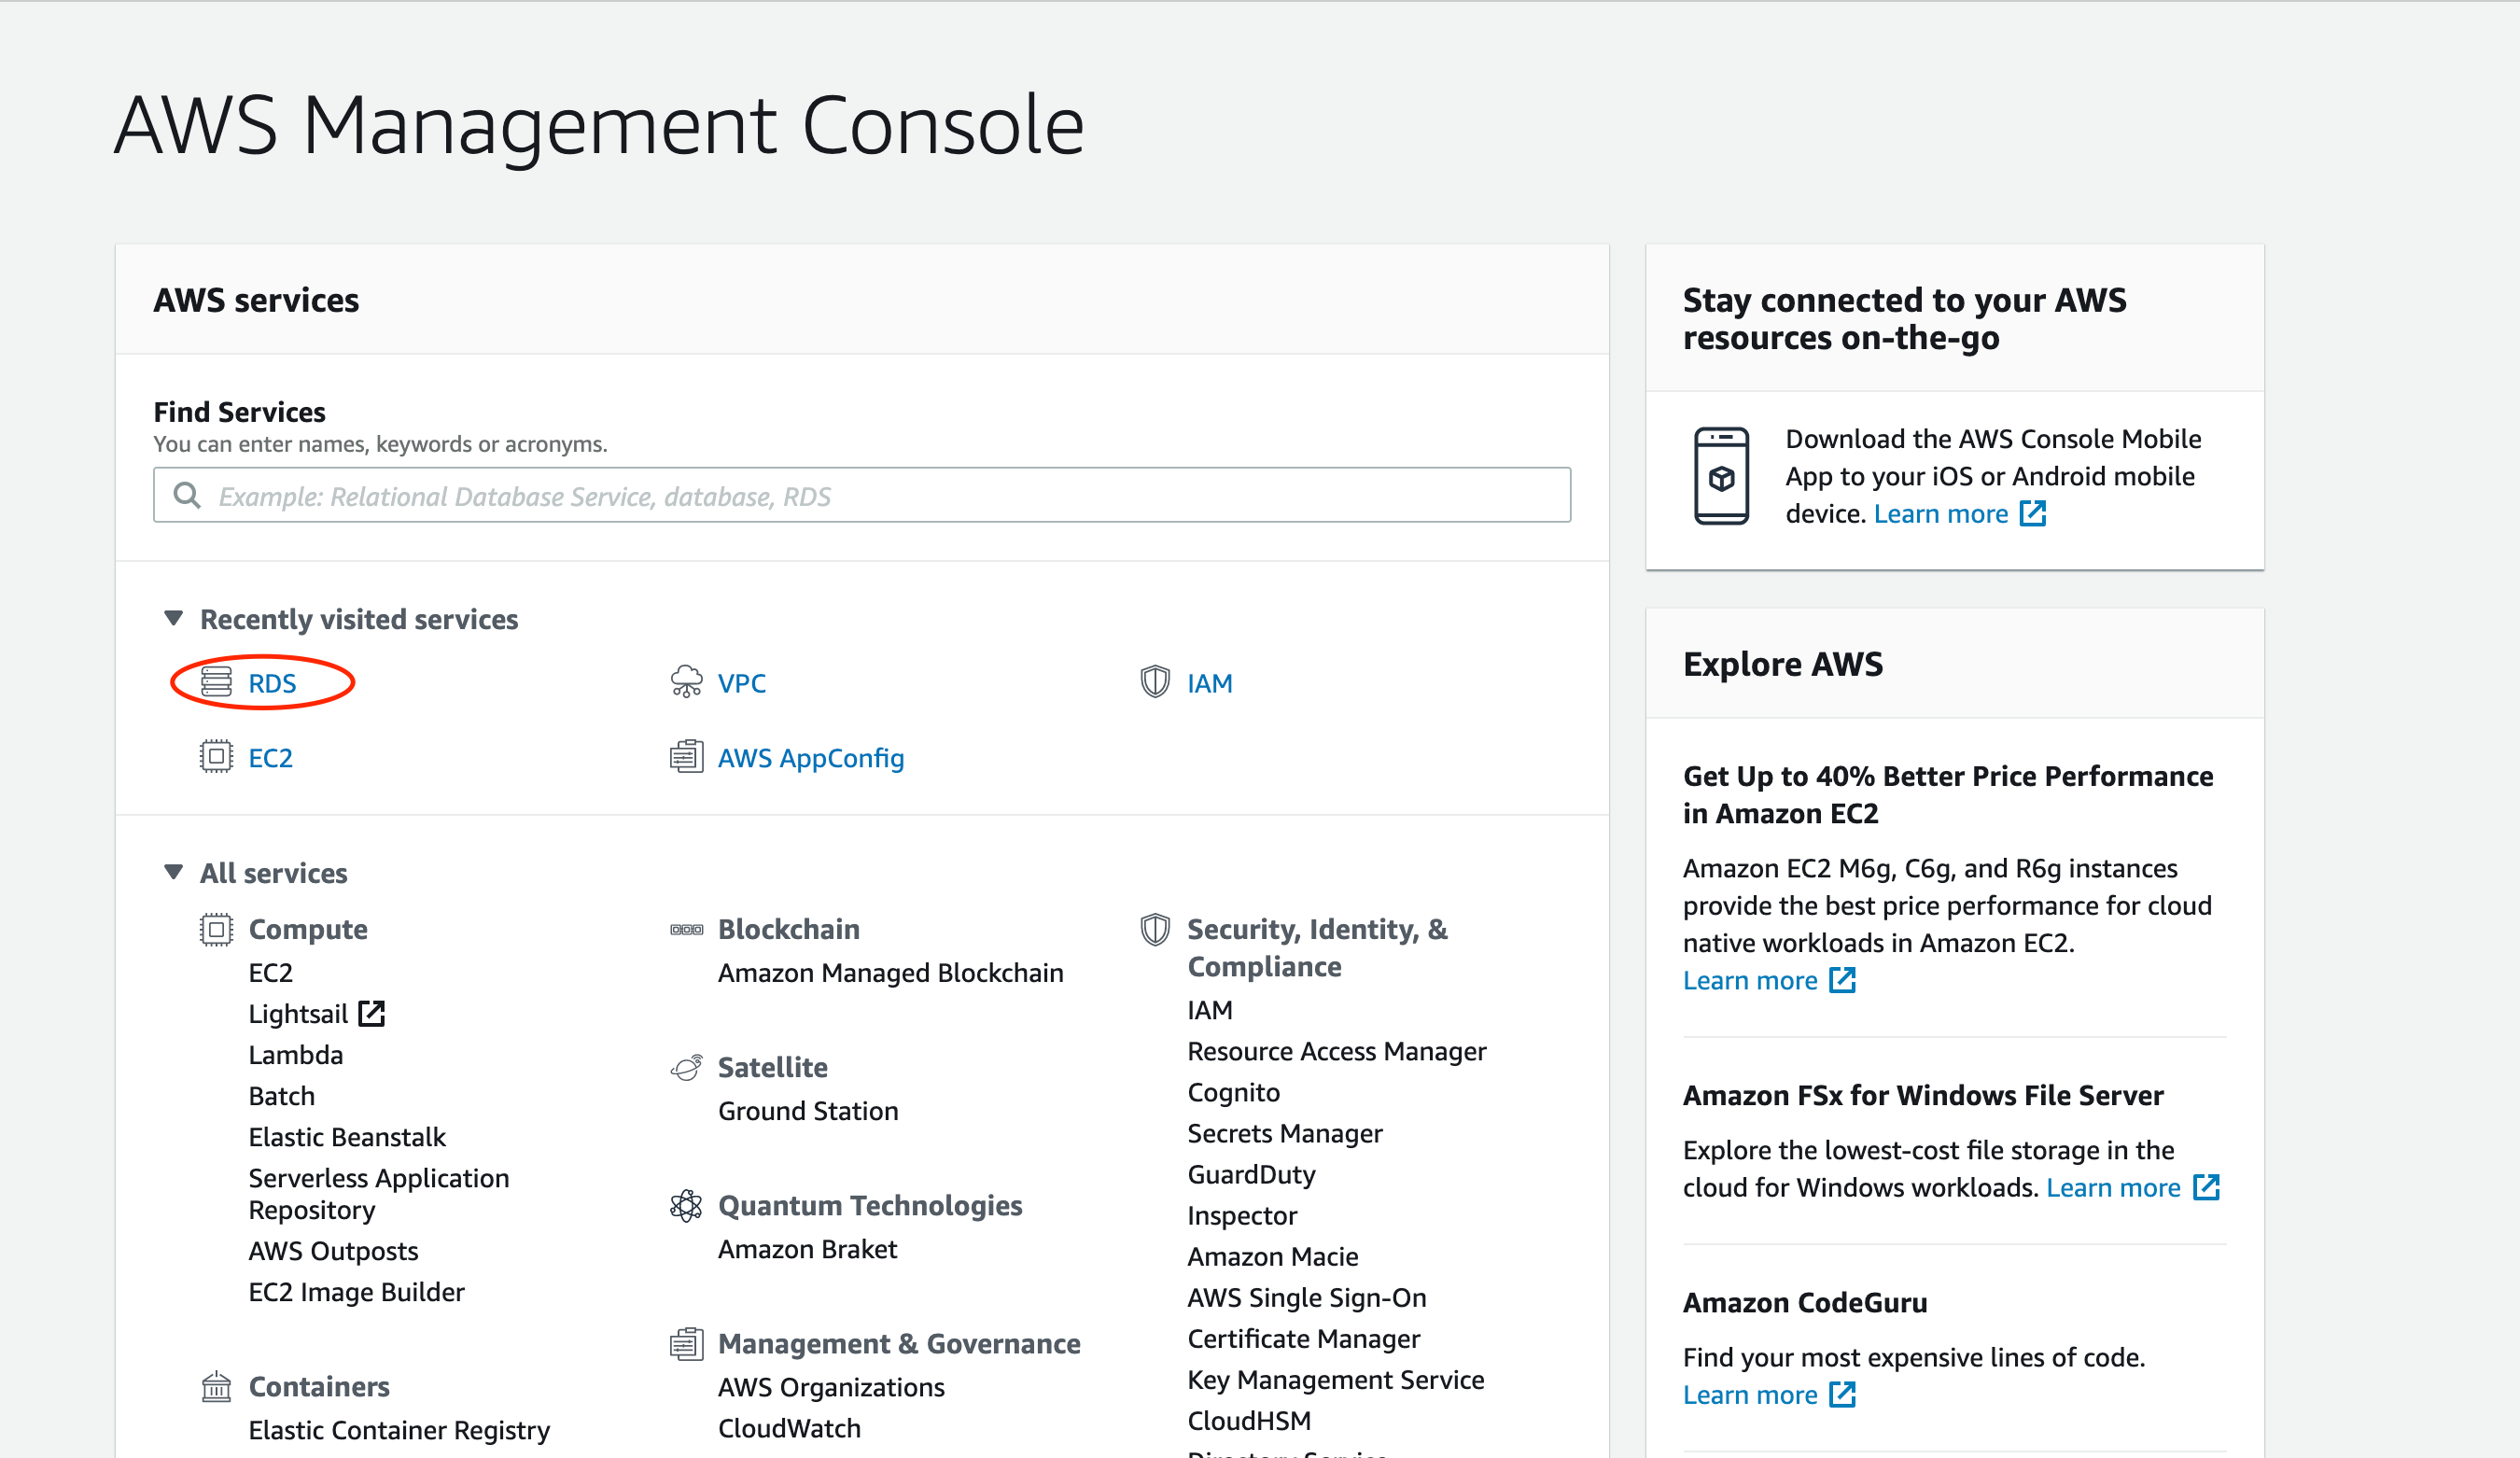
Task: Open Learn more for AWS Console Mobile App
Action: point(1941,514)
